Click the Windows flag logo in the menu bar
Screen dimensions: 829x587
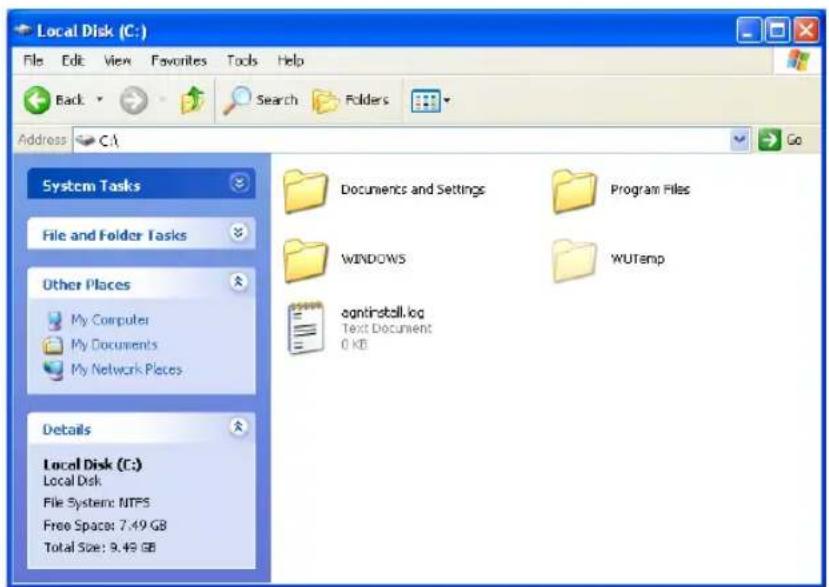(798, 60)
